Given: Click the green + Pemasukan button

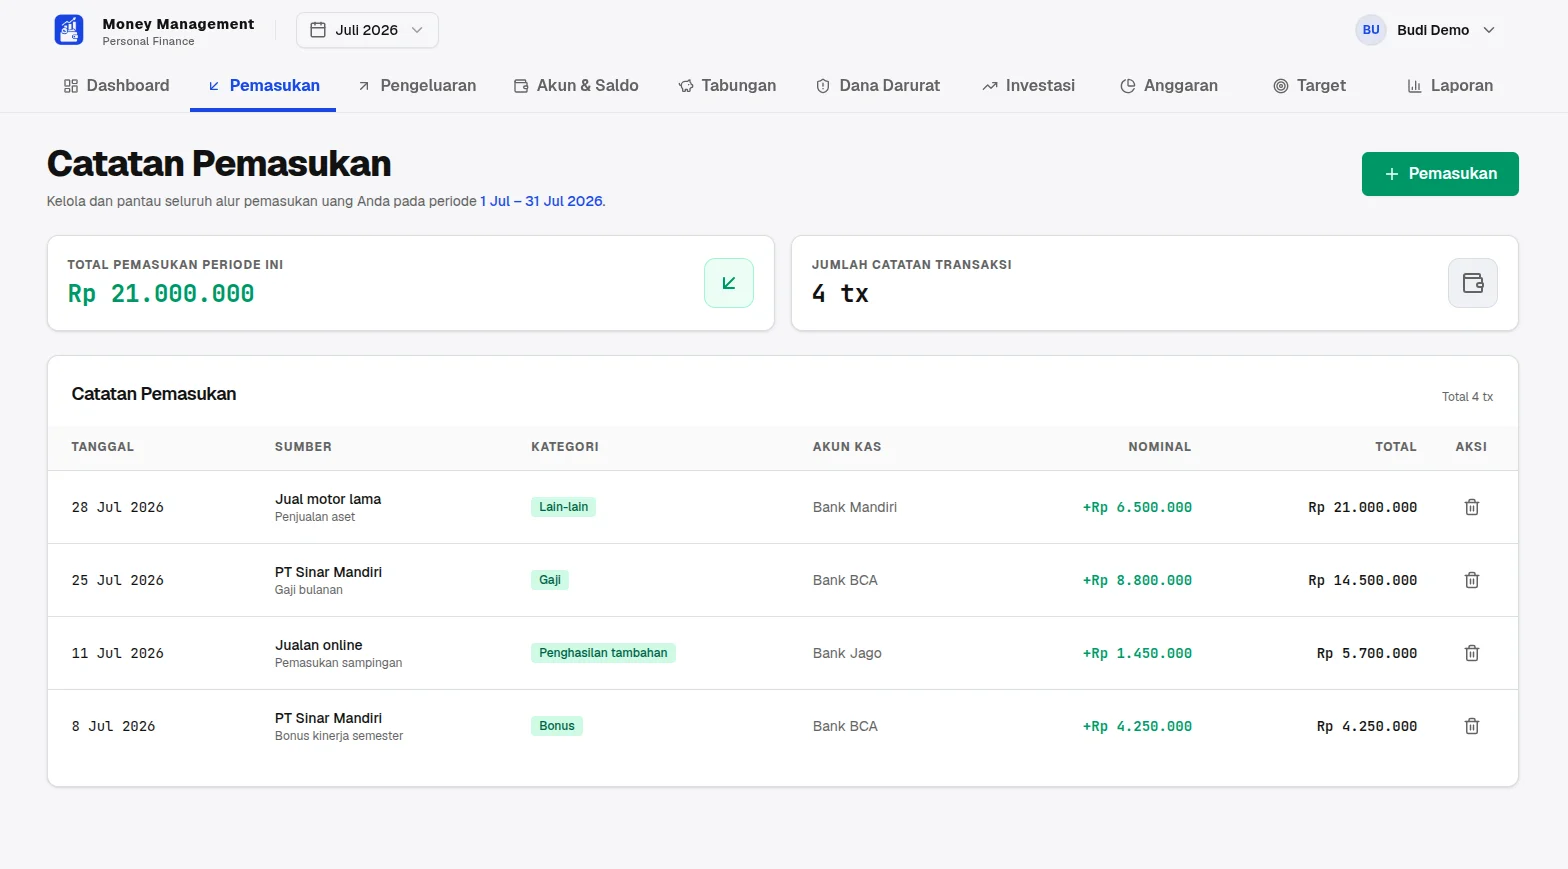Looking at the screenshot, I should click(1440, 174).
